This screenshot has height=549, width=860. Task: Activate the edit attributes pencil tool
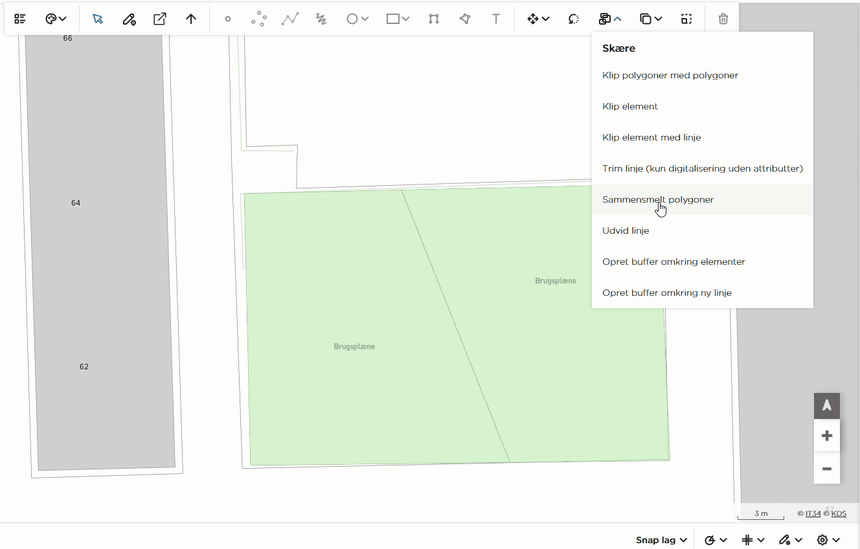(129, 19)
